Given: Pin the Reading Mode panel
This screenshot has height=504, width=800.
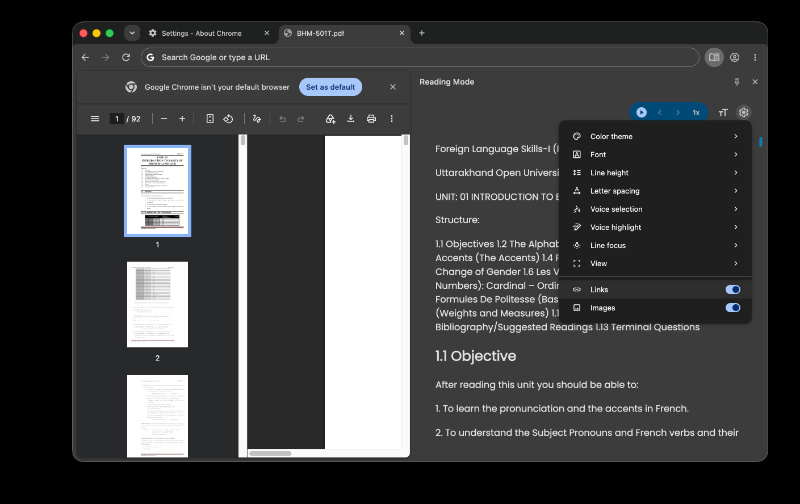Looking at the screenshot, I should 737,82.
